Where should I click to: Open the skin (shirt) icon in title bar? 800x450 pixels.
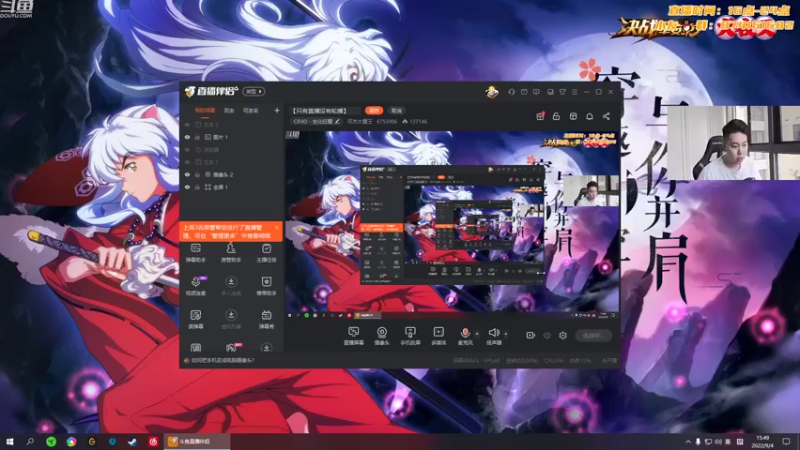[562, 92]
